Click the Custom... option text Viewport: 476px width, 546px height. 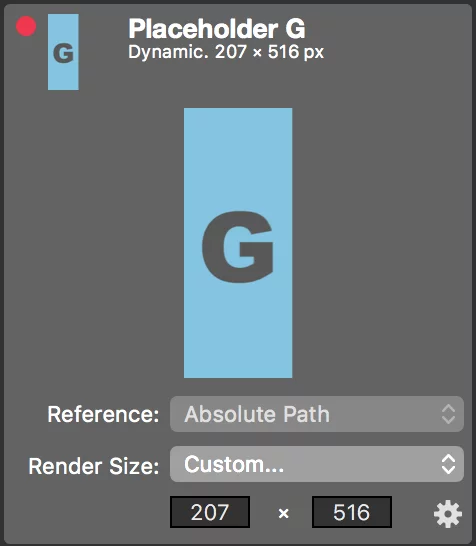pos(234,464)
